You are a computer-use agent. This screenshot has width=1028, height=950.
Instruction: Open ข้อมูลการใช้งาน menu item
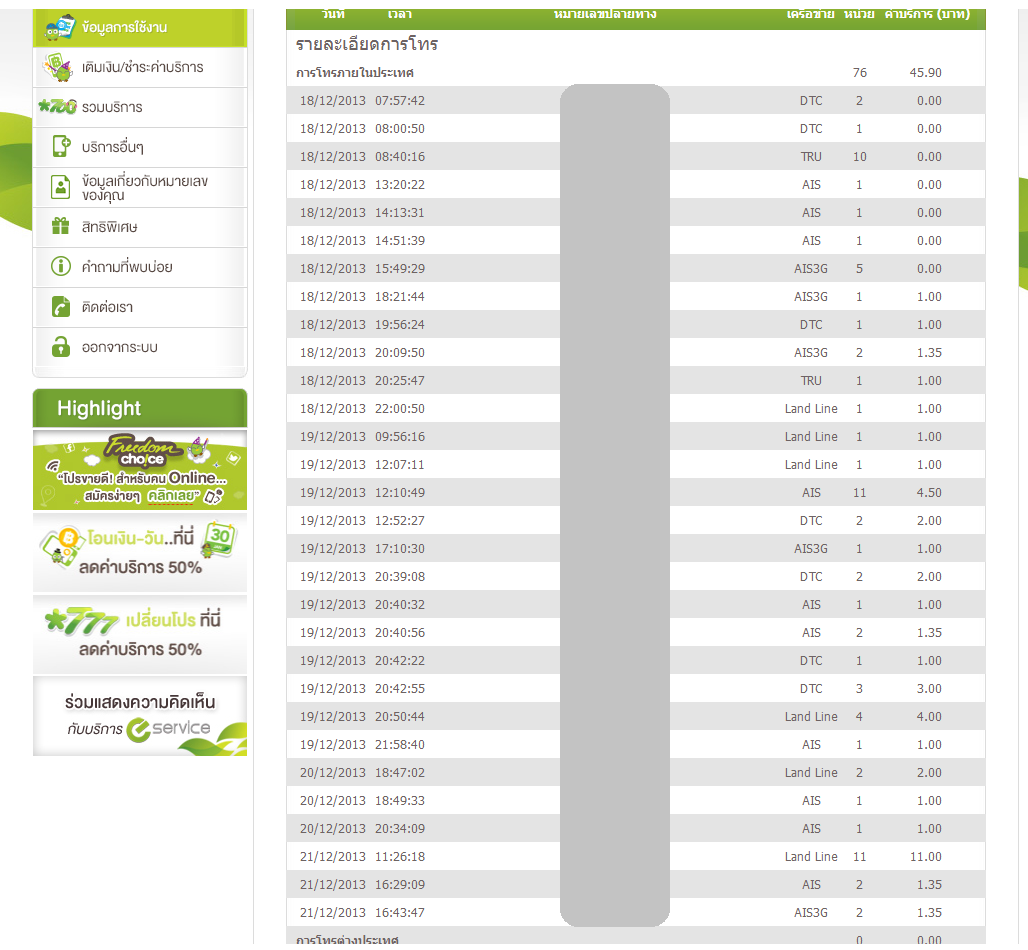tap(140, 28)
